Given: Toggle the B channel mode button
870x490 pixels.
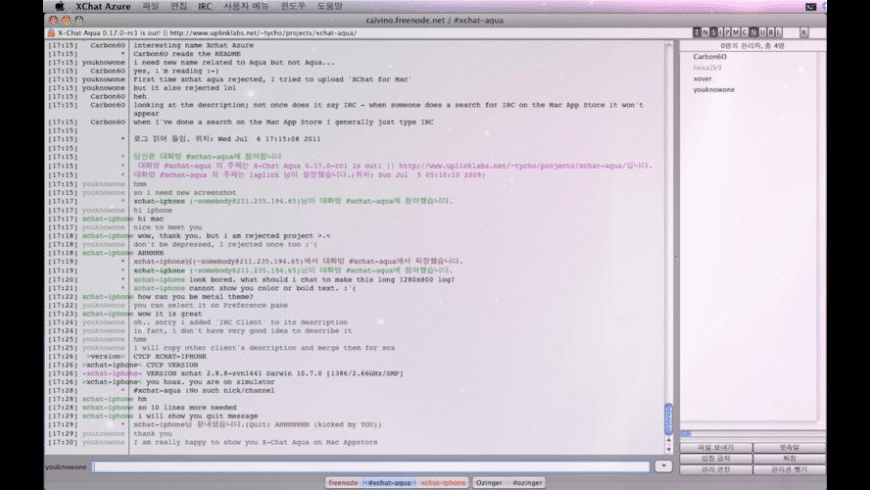Looking at the screenshot, I should (x=770, y=33).
